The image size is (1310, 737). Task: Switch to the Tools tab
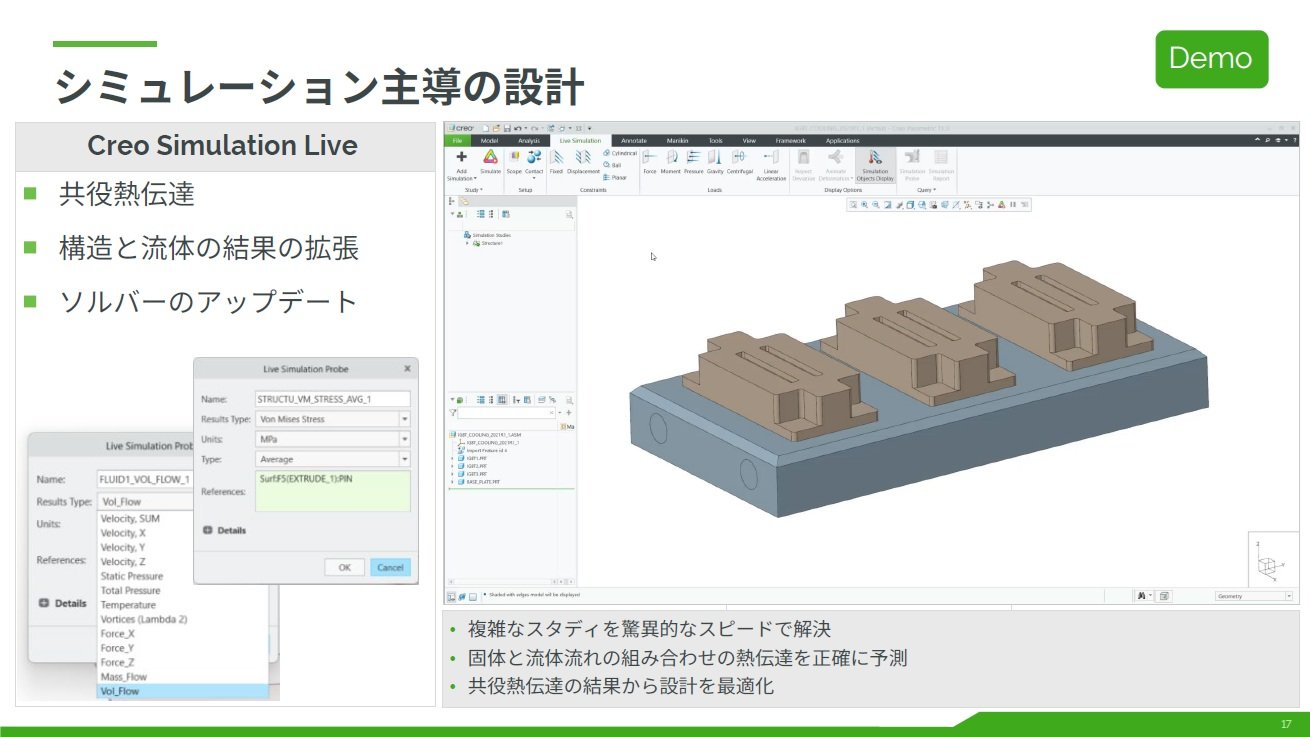(x=715, y=141)
